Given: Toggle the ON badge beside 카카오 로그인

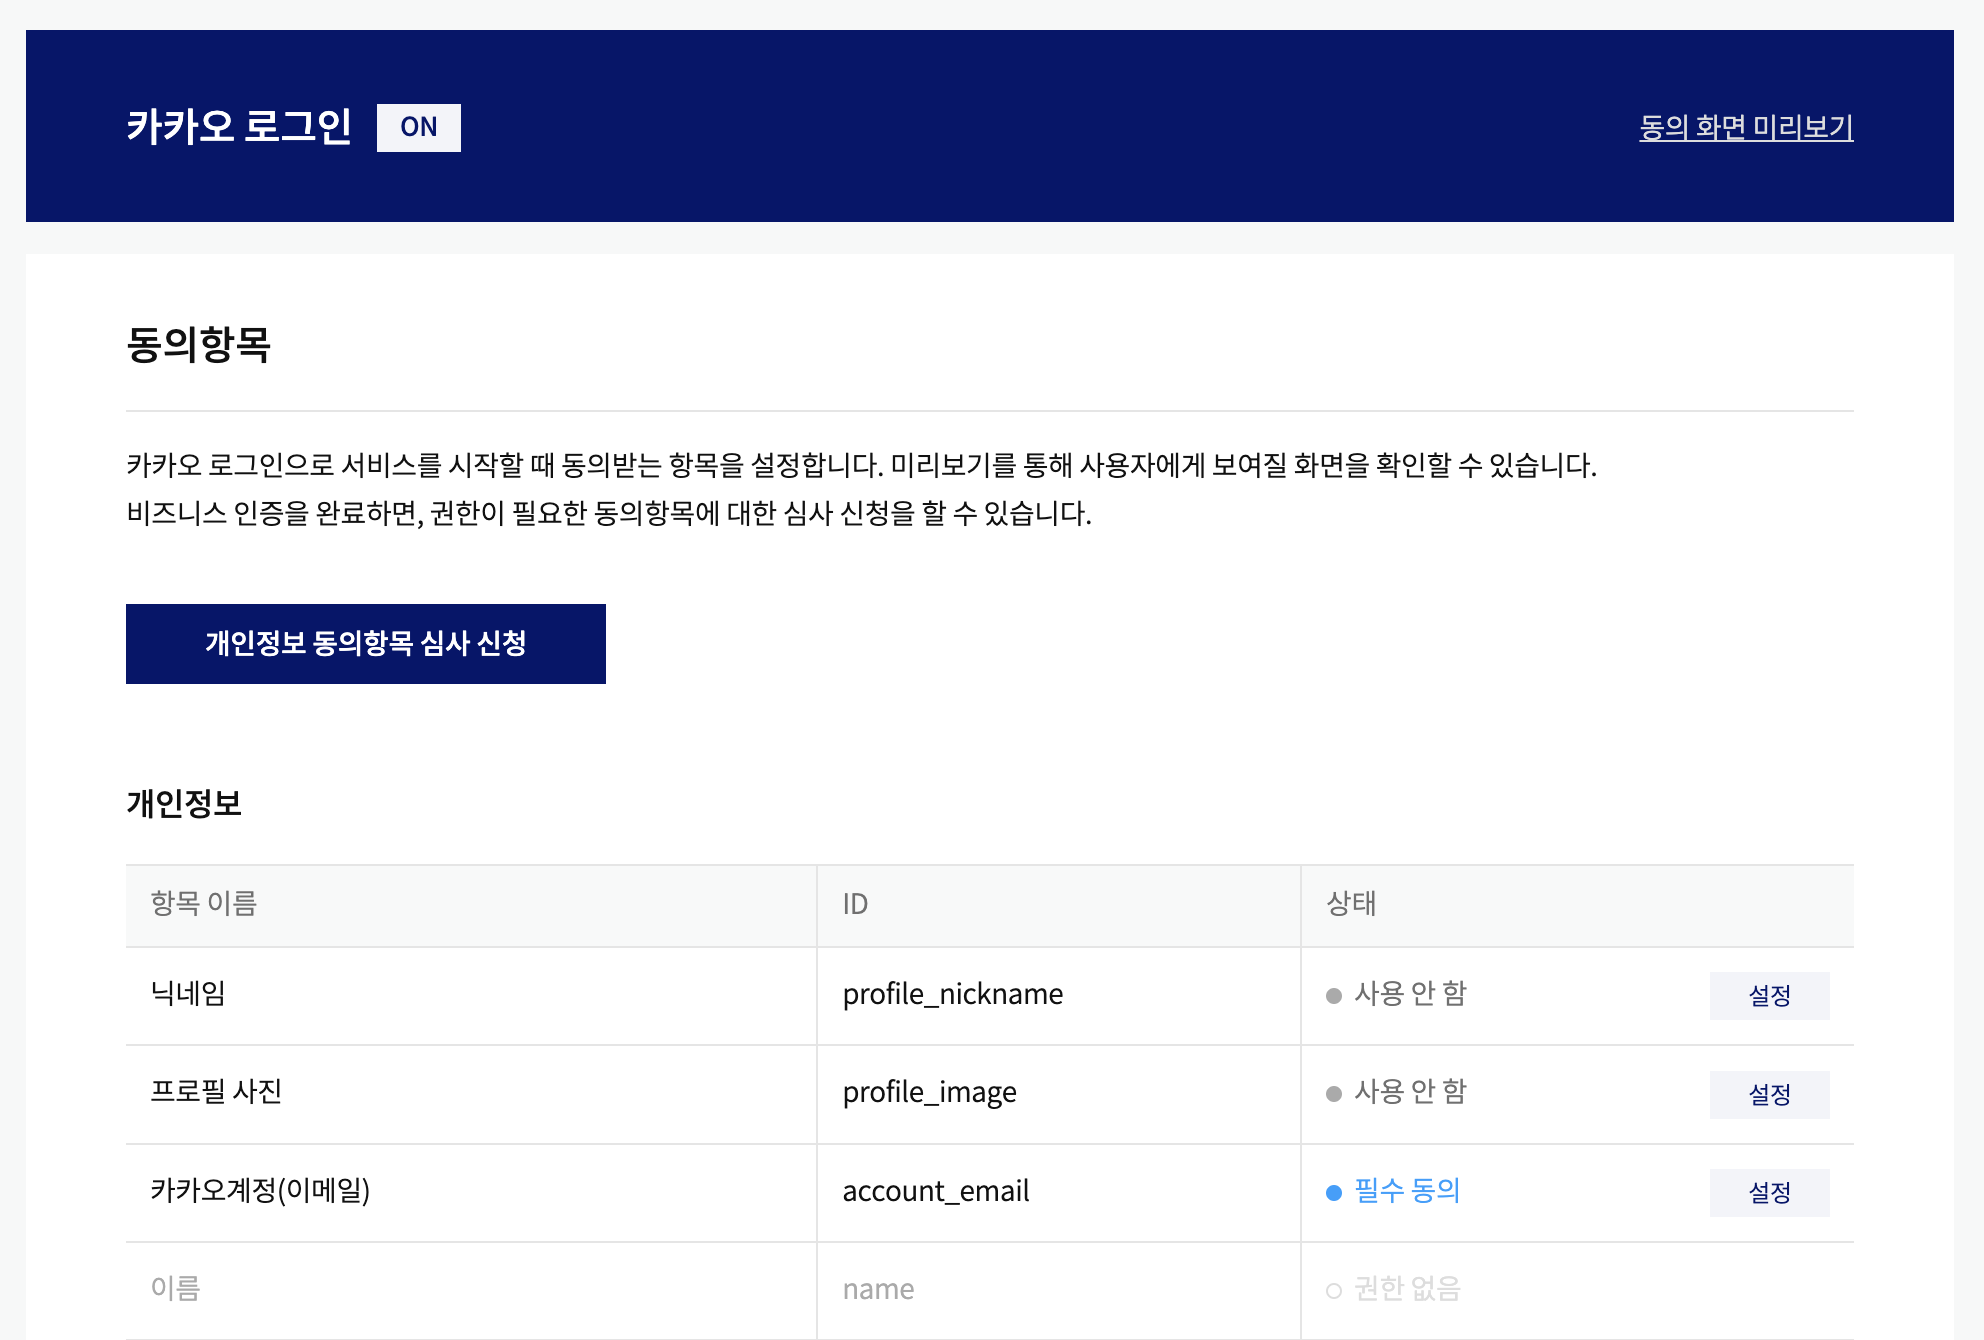Looking at the screenshot, I should coord(418,127).
